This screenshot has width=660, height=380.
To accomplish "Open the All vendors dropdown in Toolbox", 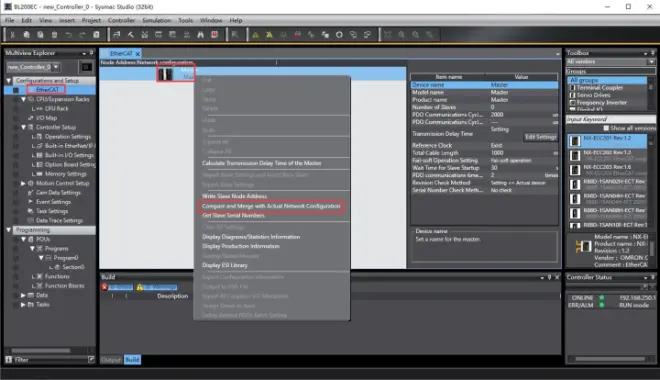I will (x=610, y=61).
